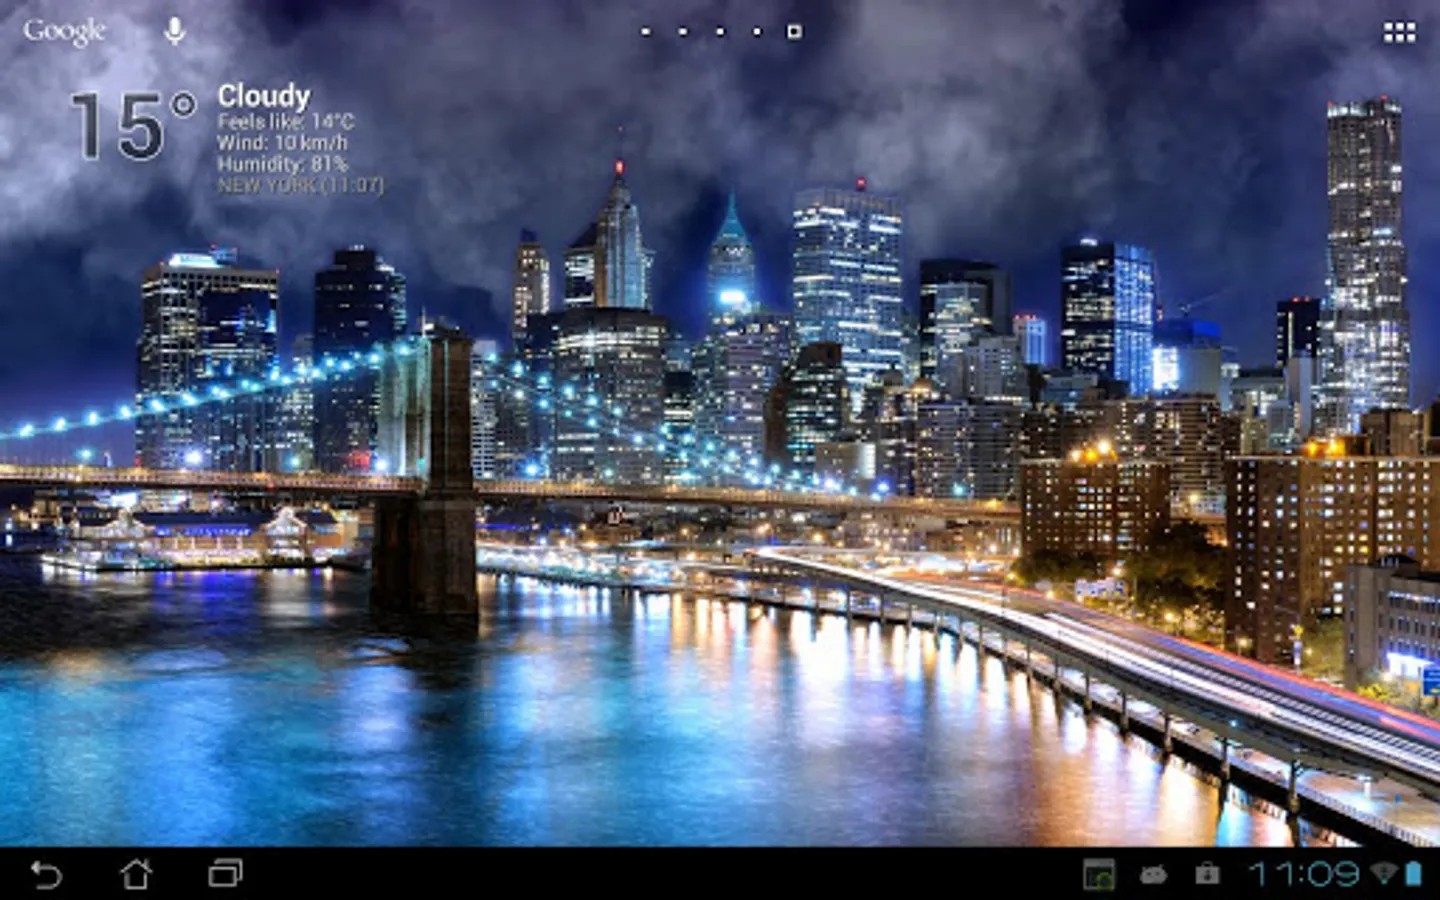Open weather widget via the 15° temperature
This screenshot has height=900, width=1440.
coord(132,126)
